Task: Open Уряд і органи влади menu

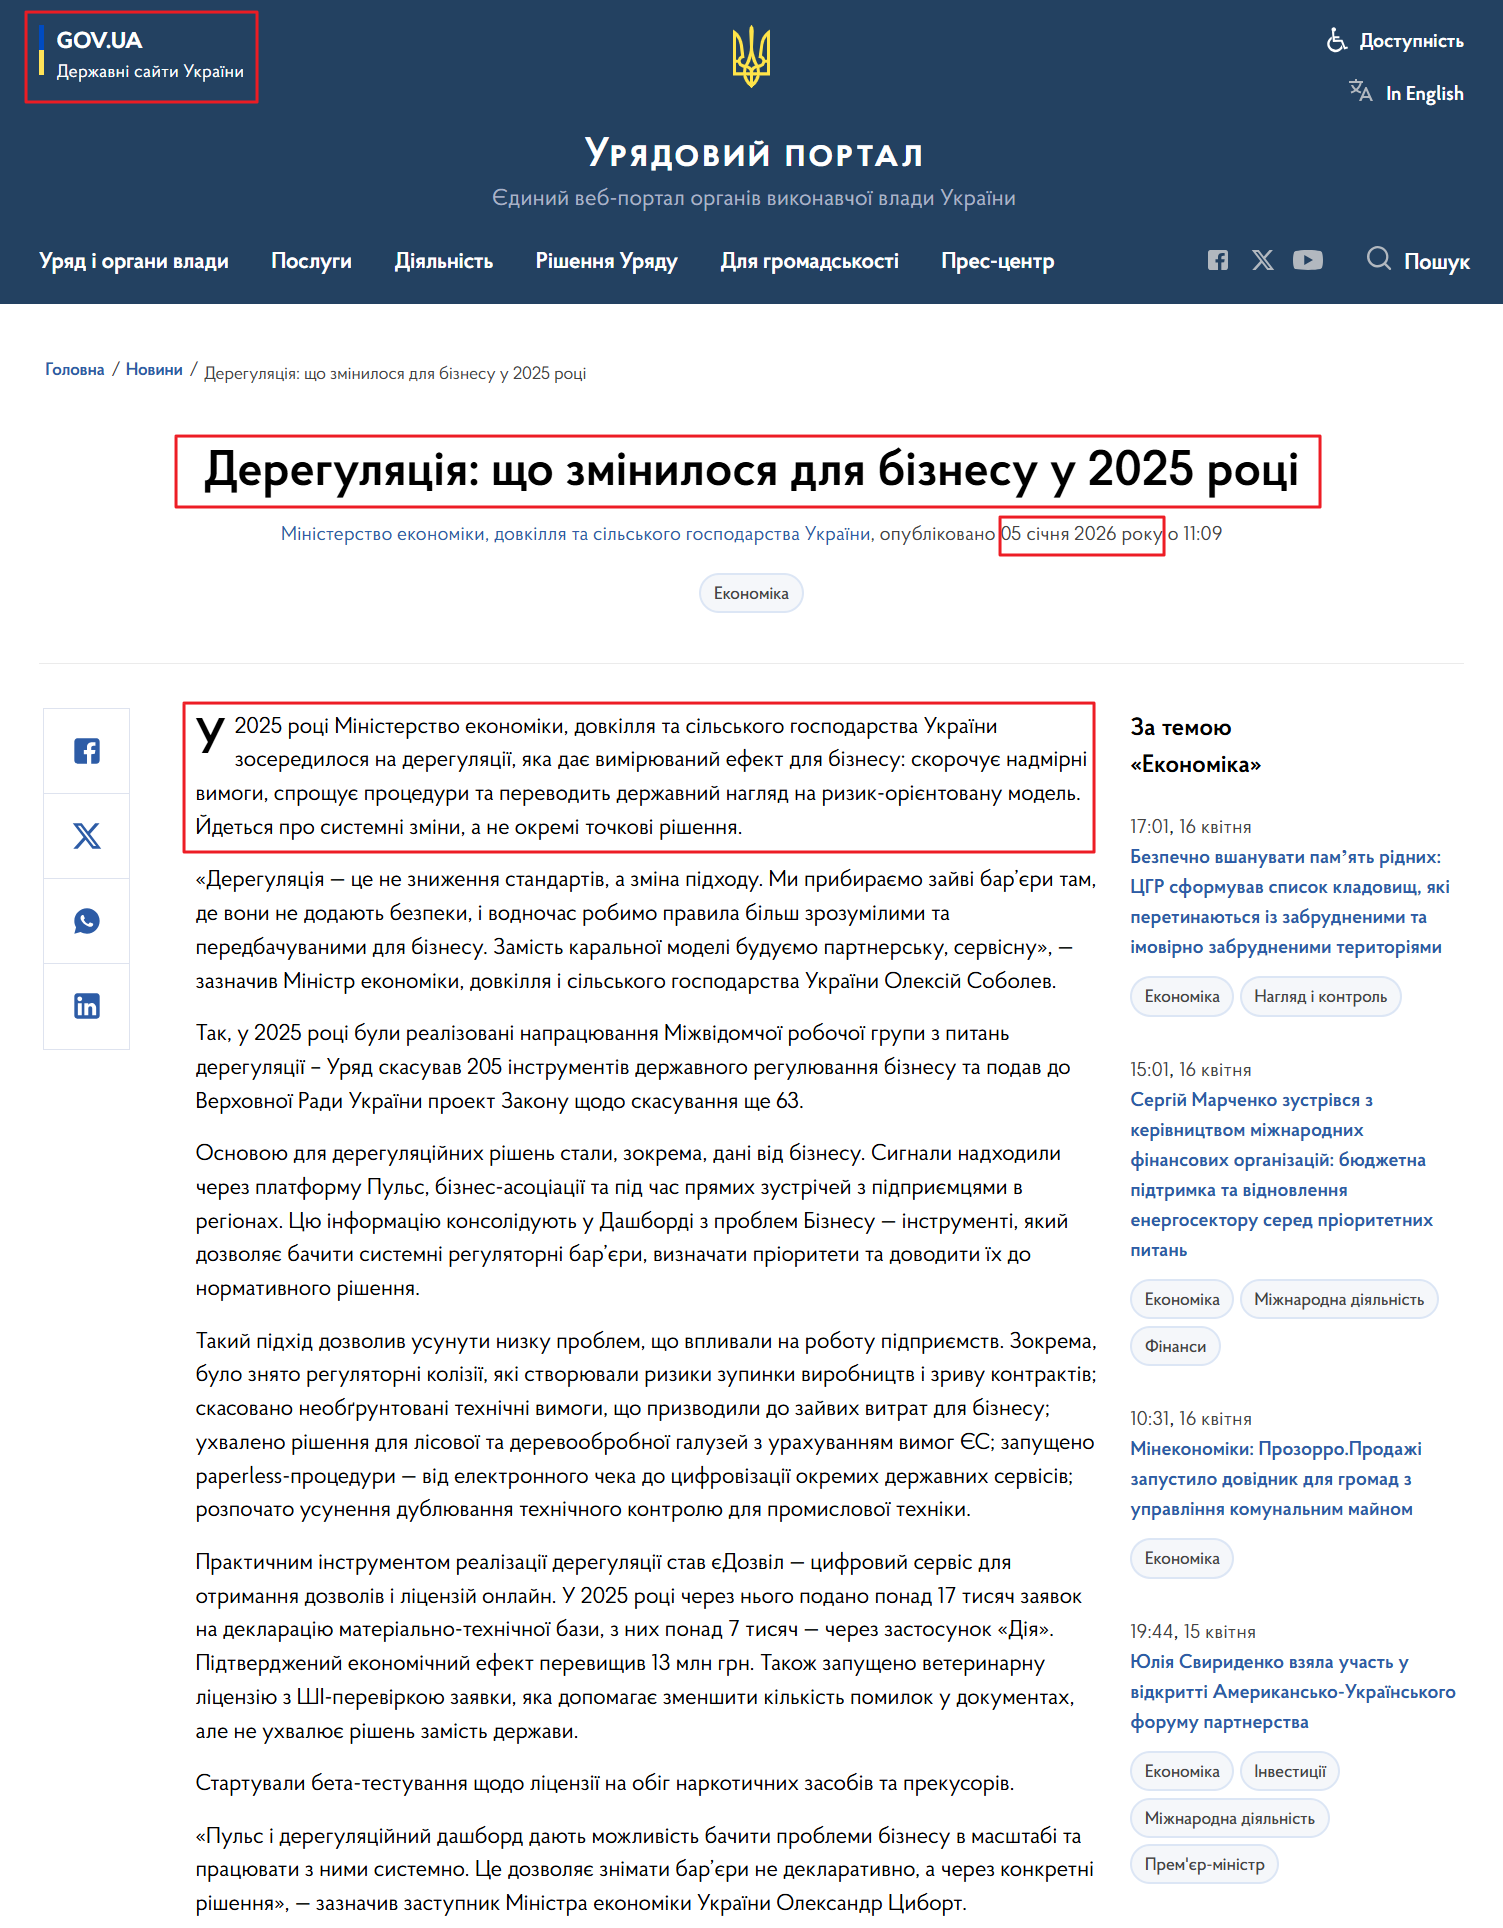Action: [x=134, y=261]
